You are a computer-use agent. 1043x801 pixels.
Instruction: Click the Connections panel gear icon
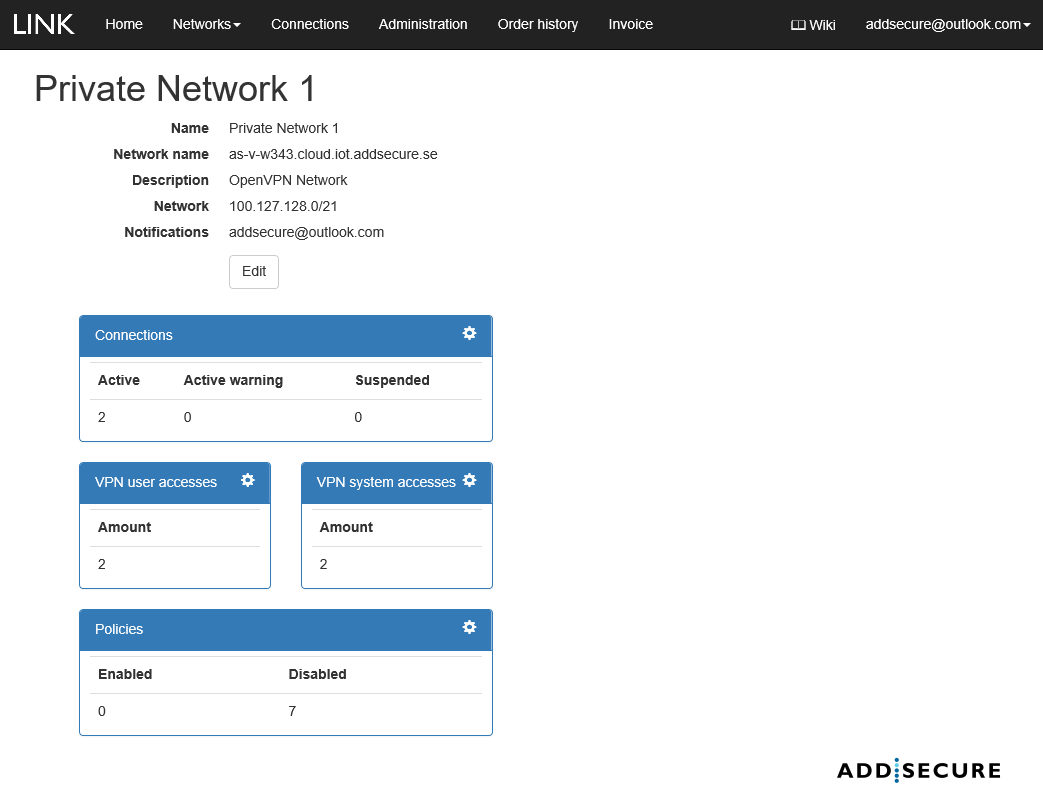click(x=469, y=334)
